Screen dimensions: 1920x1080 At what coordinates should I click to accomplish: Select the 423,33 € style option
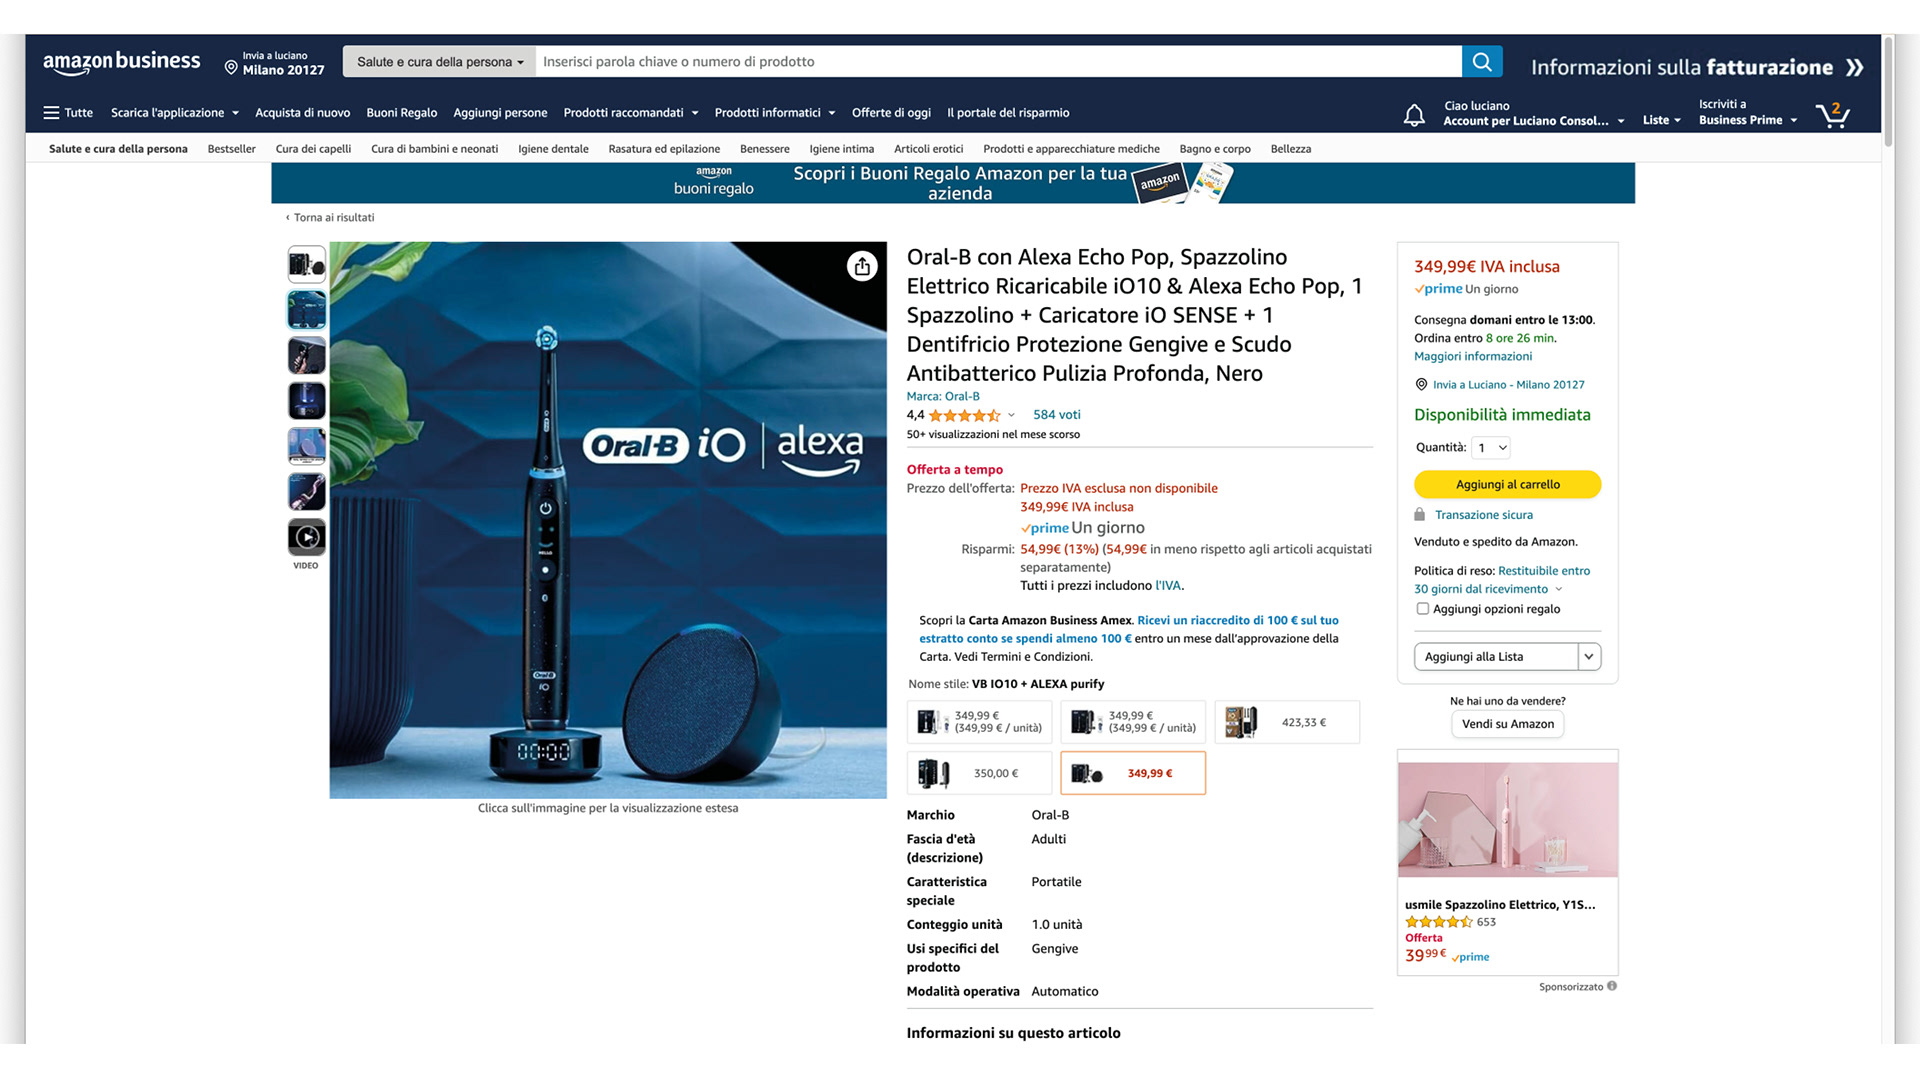click(x=1287, y=722)
